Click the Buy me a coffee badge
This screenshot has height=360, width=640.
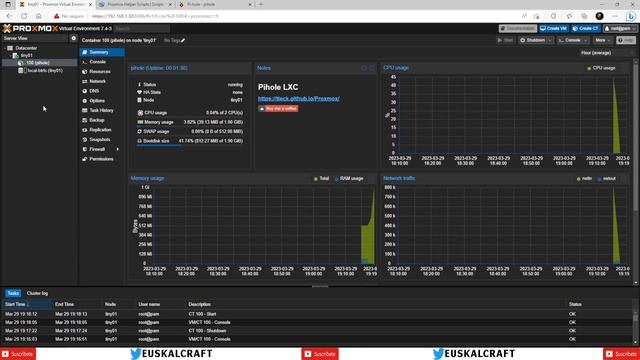[x=278, y=109]
